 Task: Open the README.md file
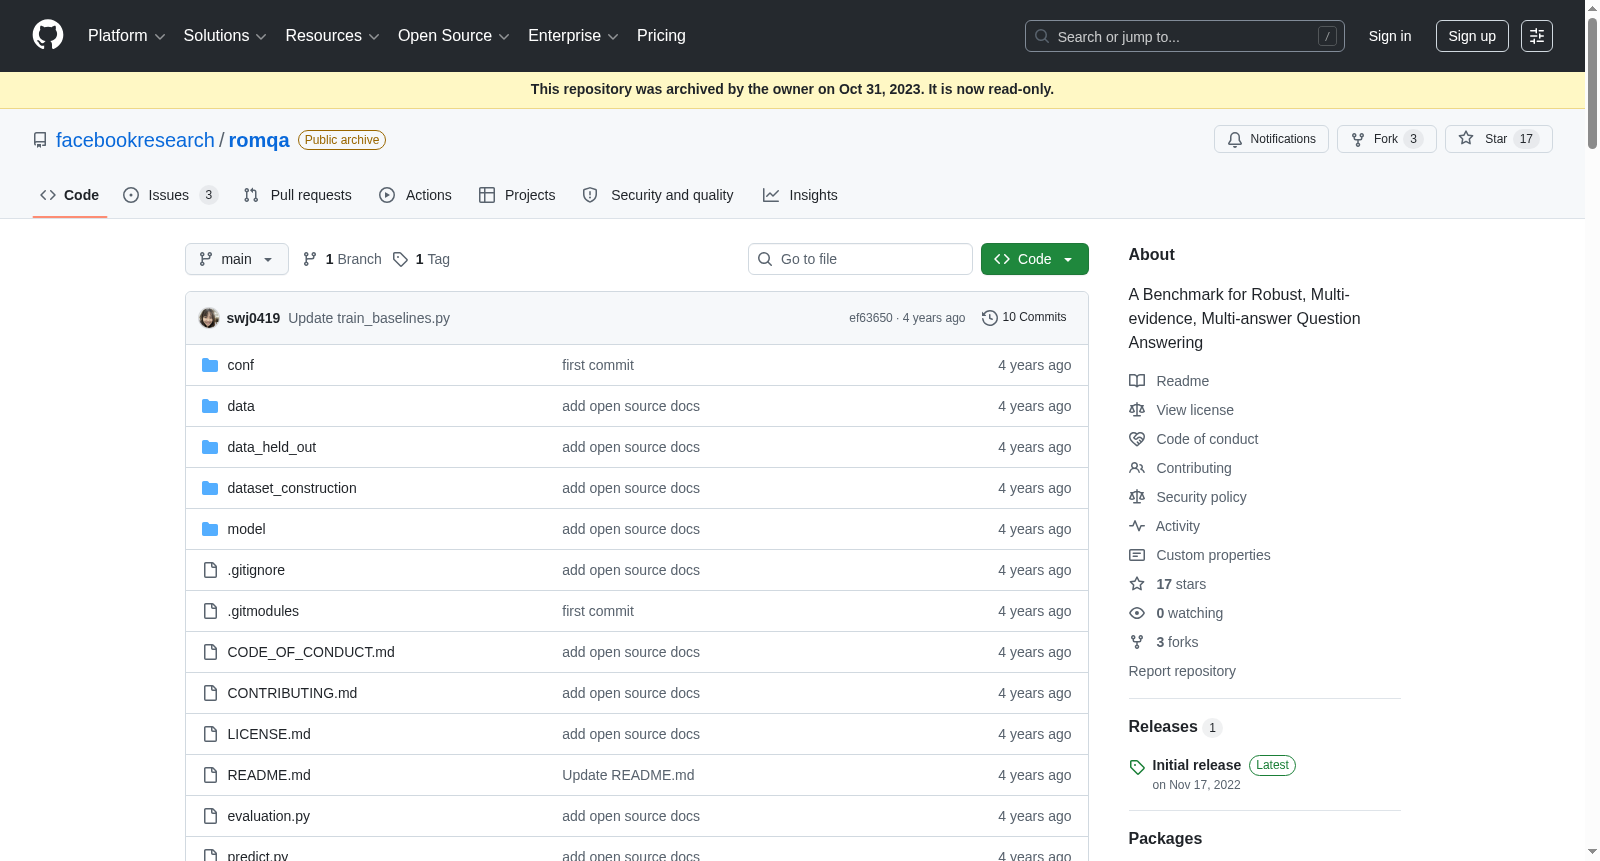pyautogui.click(x=269, y=775)
